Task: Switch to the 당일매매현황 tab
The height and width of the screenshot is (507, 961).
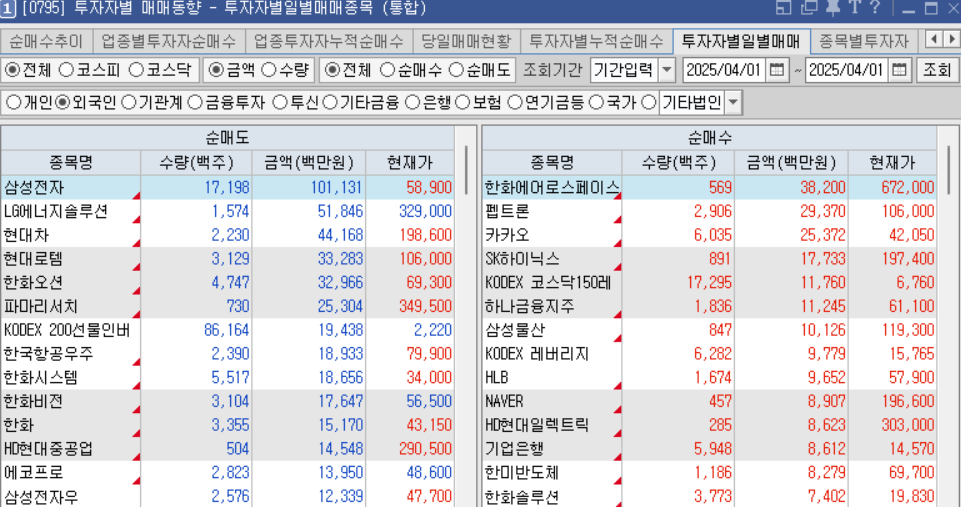Action: click(x=466, y=41)
